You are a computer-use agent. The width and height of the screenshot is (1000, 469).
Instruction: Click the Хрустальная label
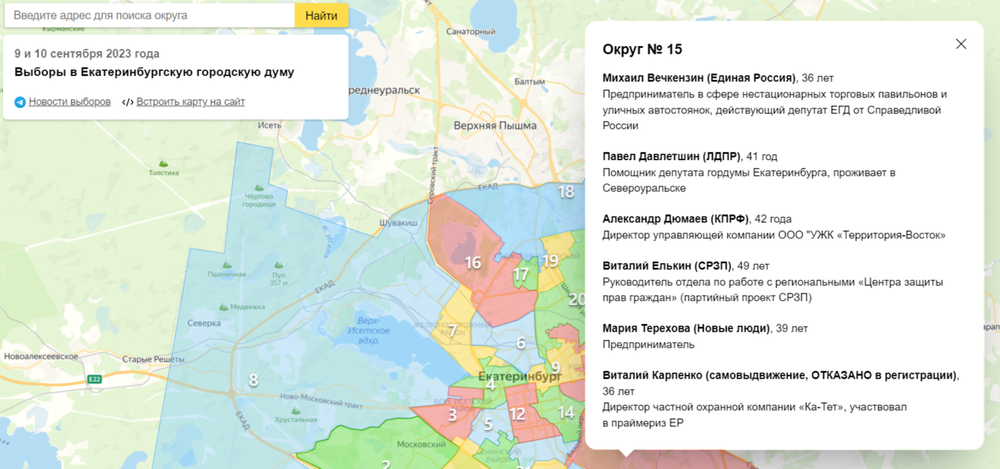[x=295, y=419]
